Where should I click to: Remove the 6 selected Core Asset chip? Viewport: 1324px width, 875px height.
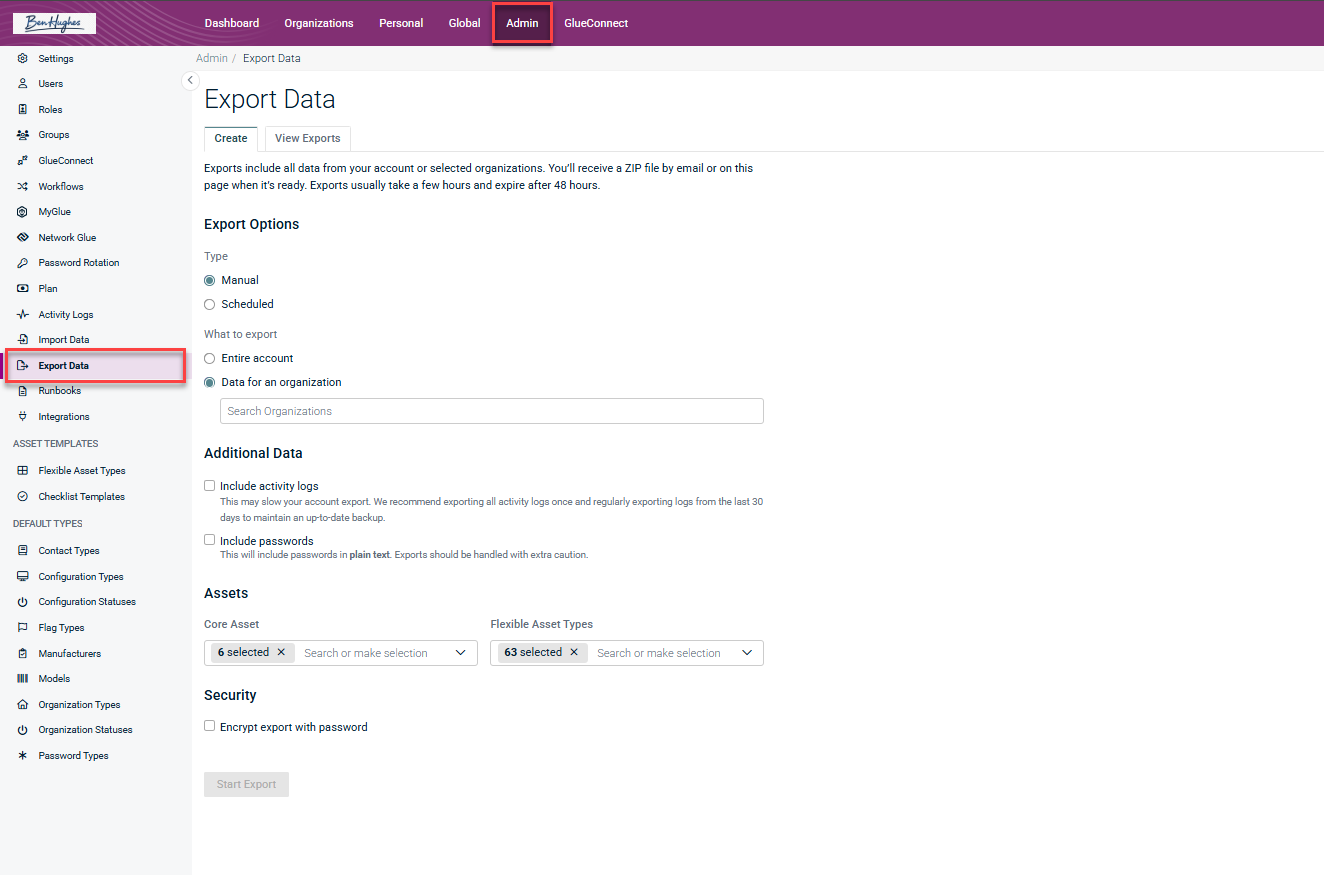pos(281,652)
